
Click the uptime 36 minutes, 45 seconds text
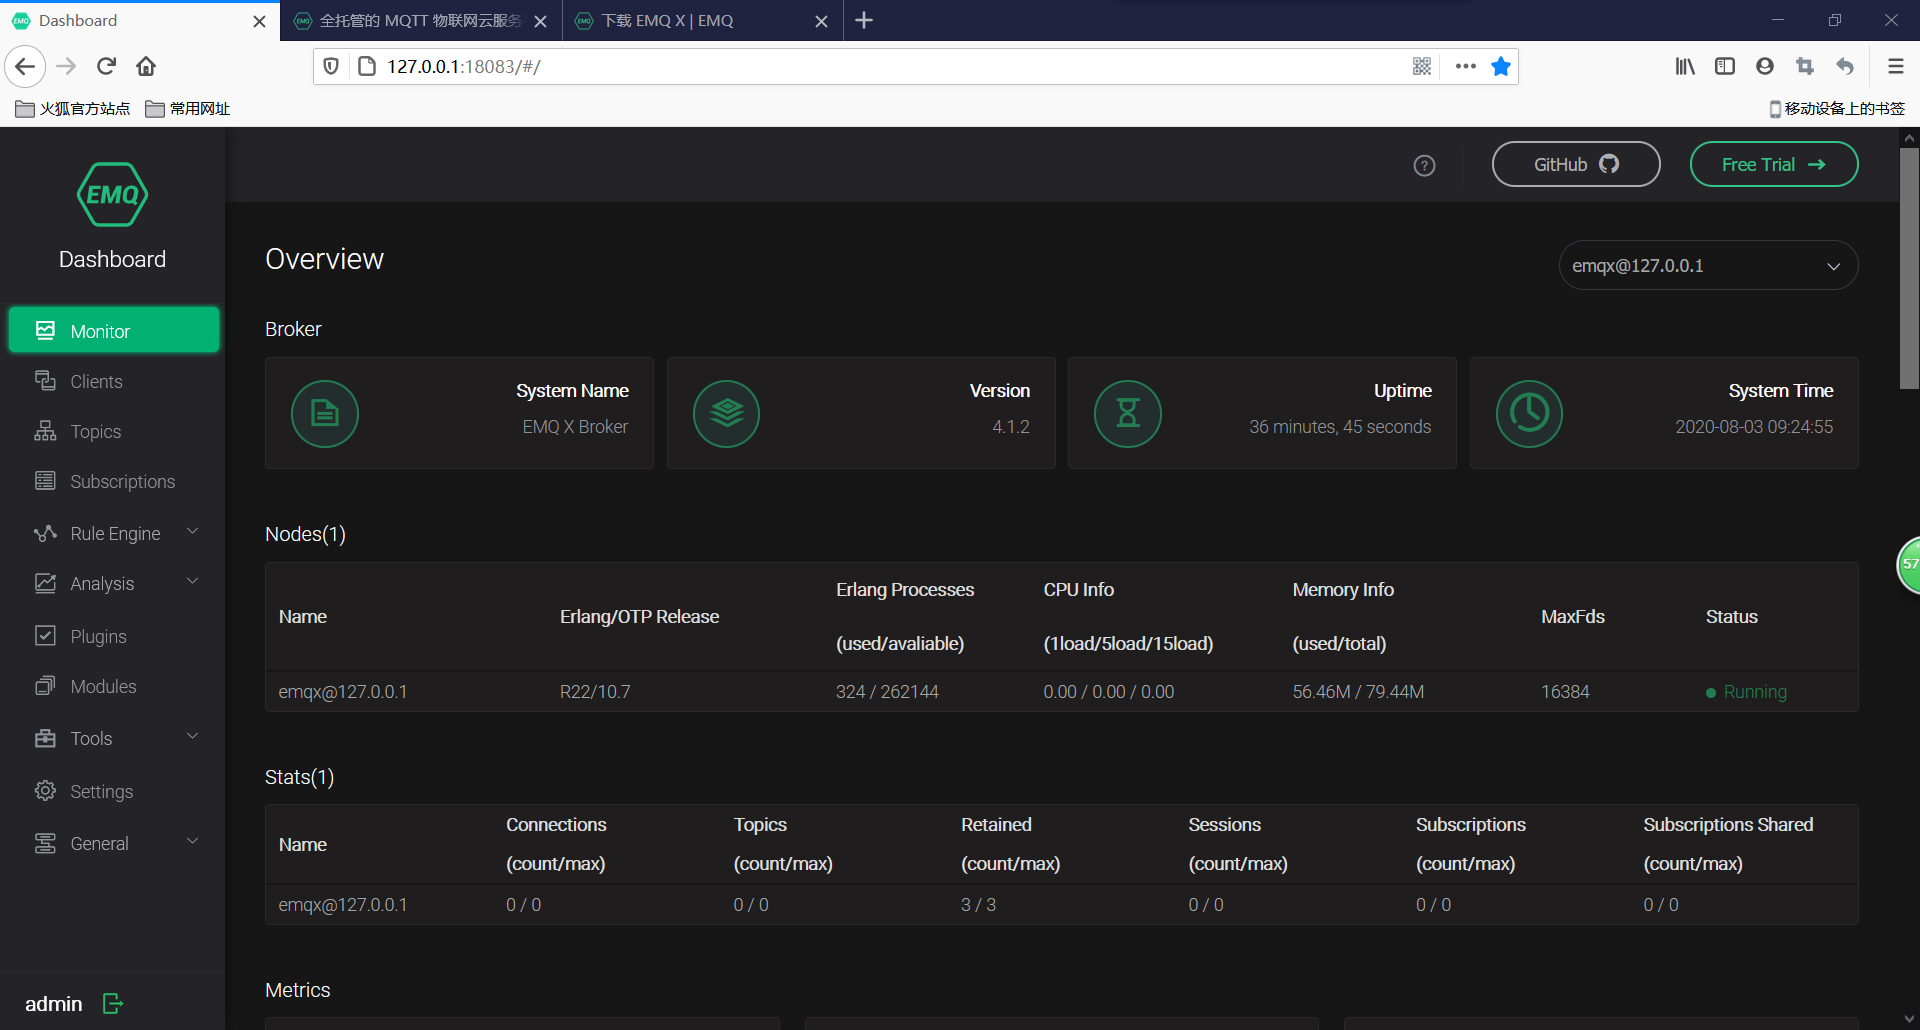coord(1340,427)
